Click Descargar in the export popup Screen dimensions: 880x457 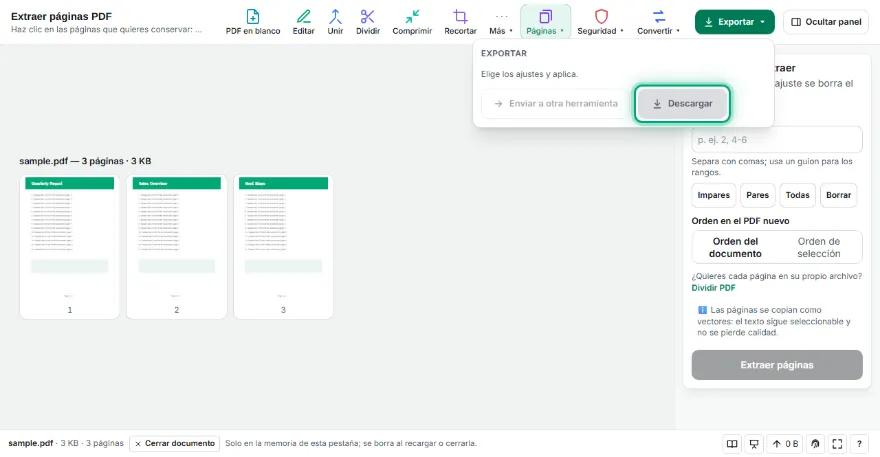[x=682, y=103]
